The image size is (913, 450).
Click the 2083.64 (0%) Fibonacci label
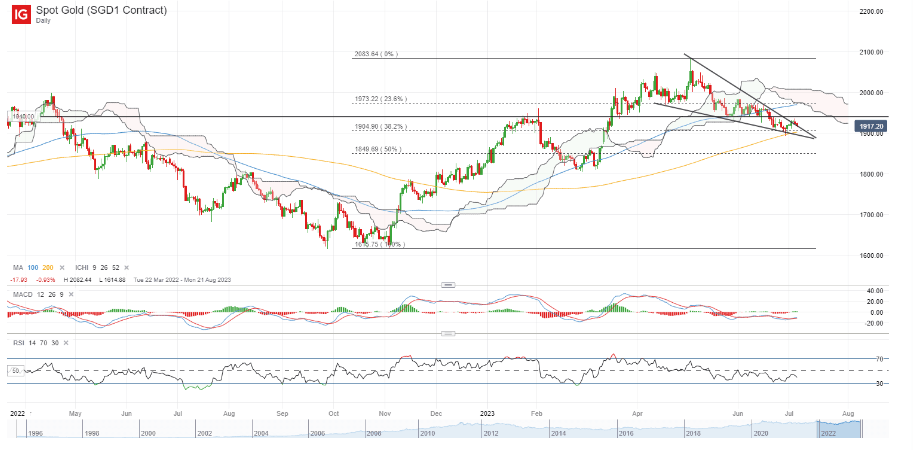coord(376,54)
